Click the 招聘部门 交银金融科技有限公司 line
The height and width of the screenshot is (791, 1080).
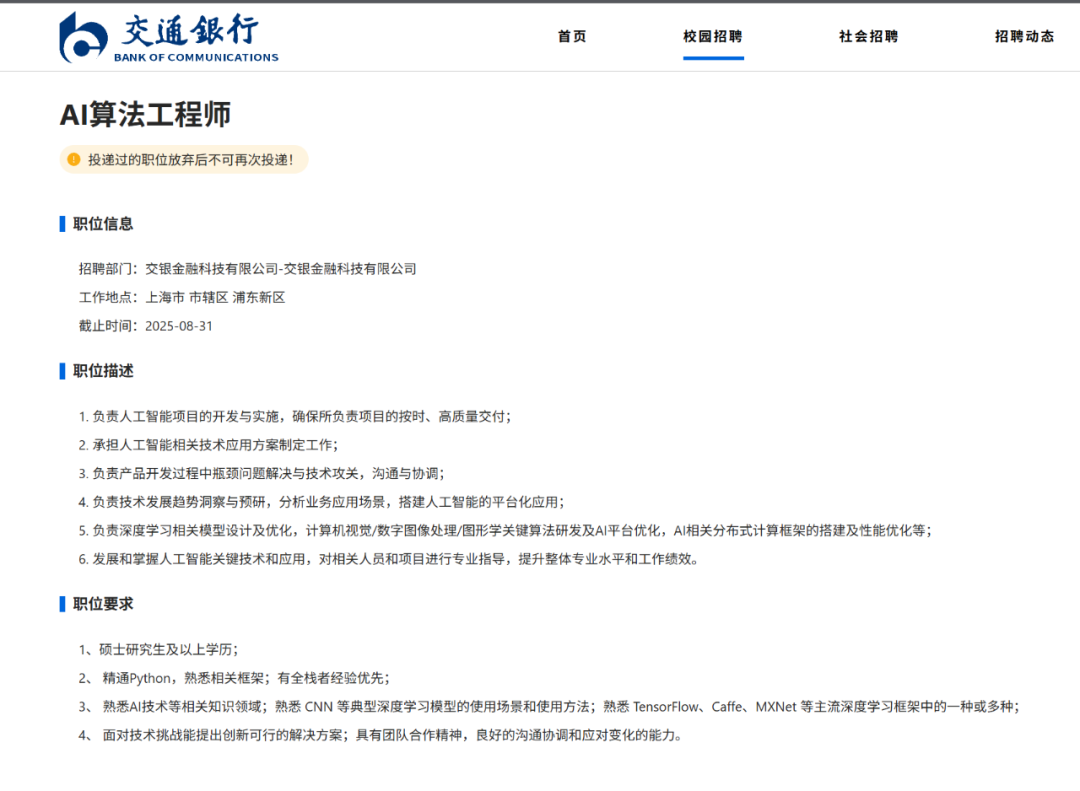(247, 269)
